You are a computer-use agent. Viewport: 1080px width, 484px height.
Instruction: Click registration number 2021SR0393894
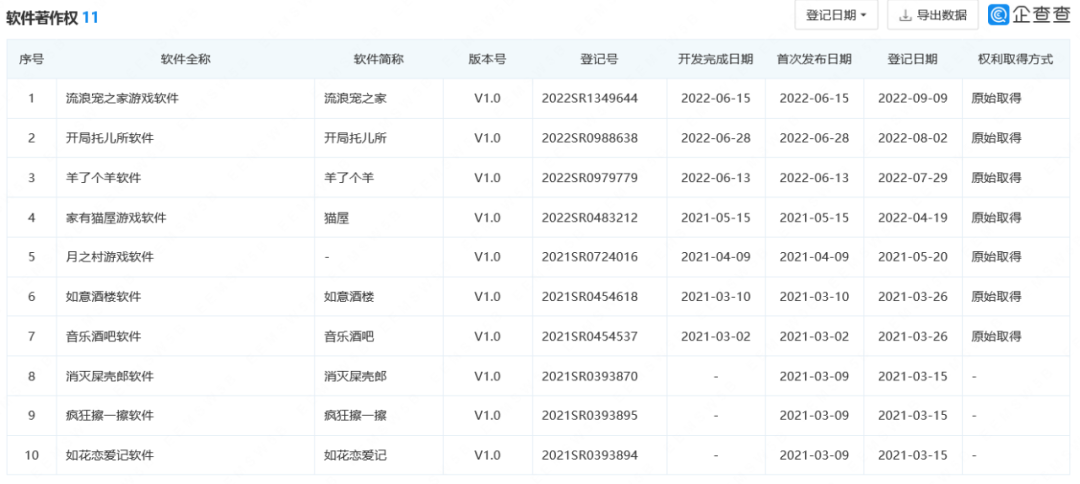coord(590,456)
